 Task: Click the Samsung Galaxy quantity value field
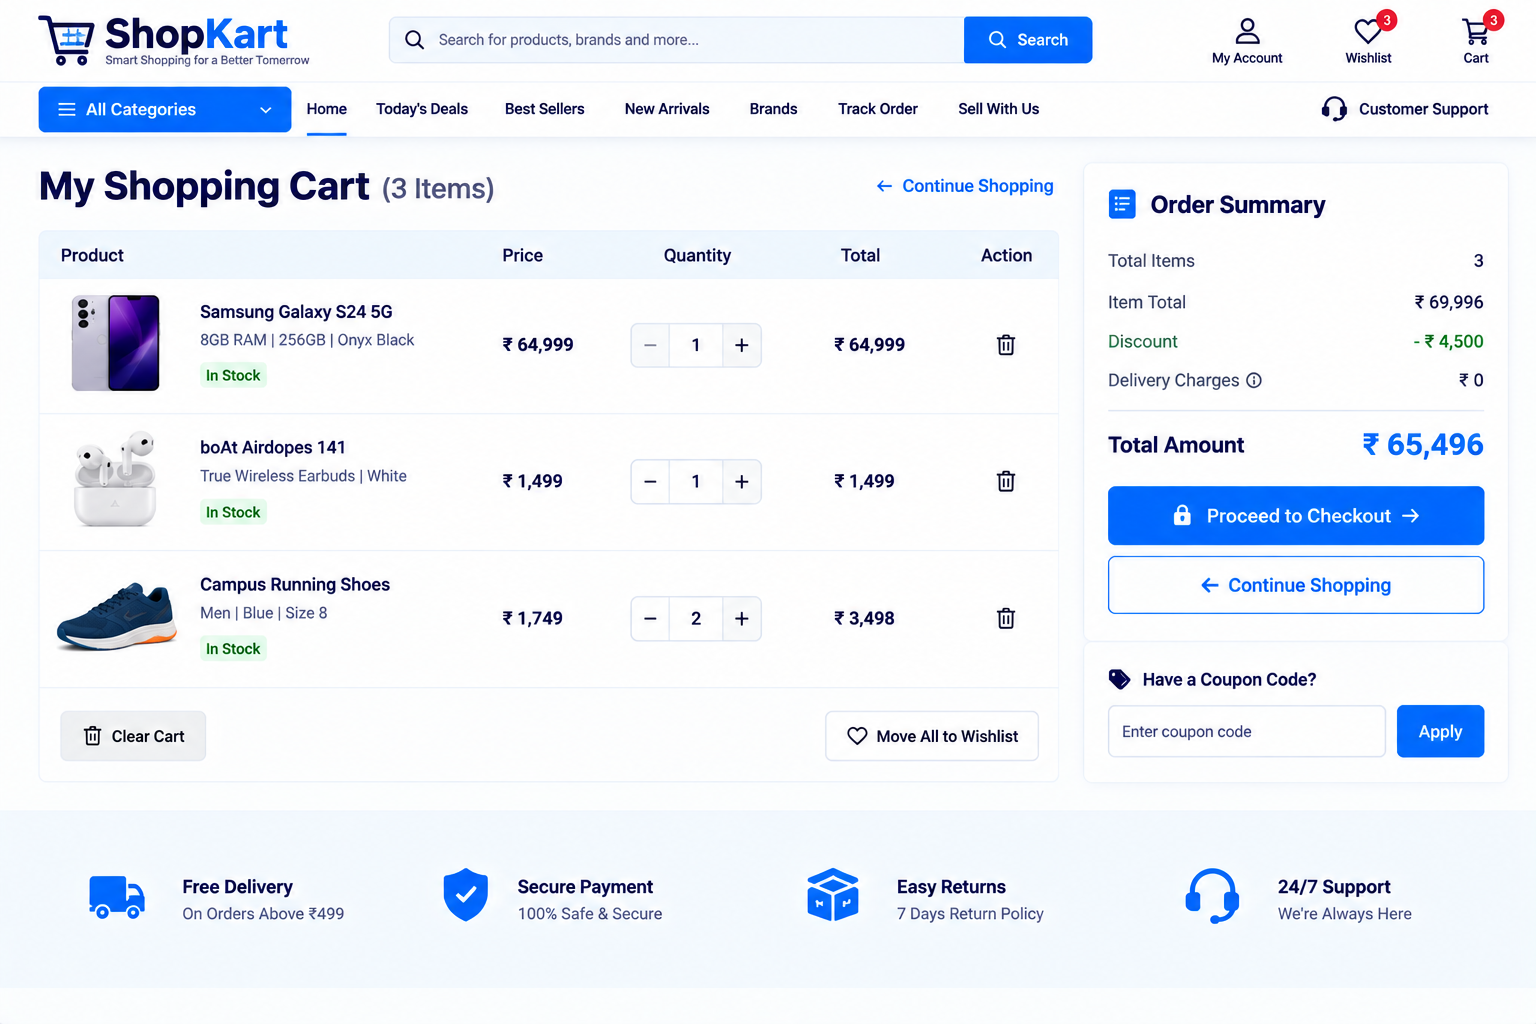click(x=696, y=345)
